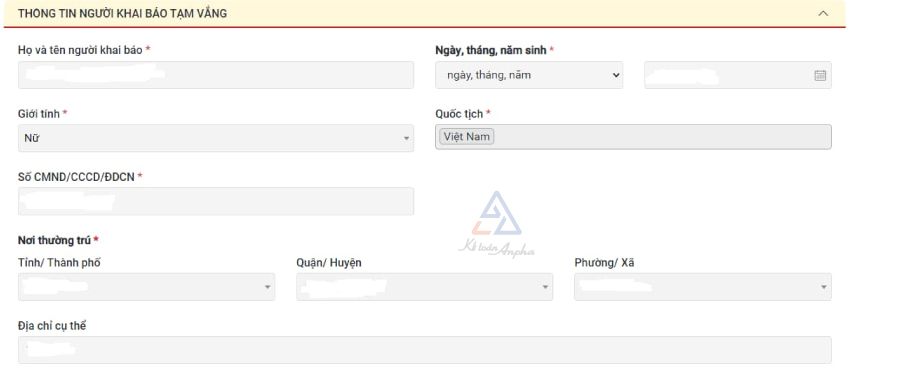Click the Nơi thường trú label
The height and width of the screenshot is (387, 900).
tap(55, 240)
